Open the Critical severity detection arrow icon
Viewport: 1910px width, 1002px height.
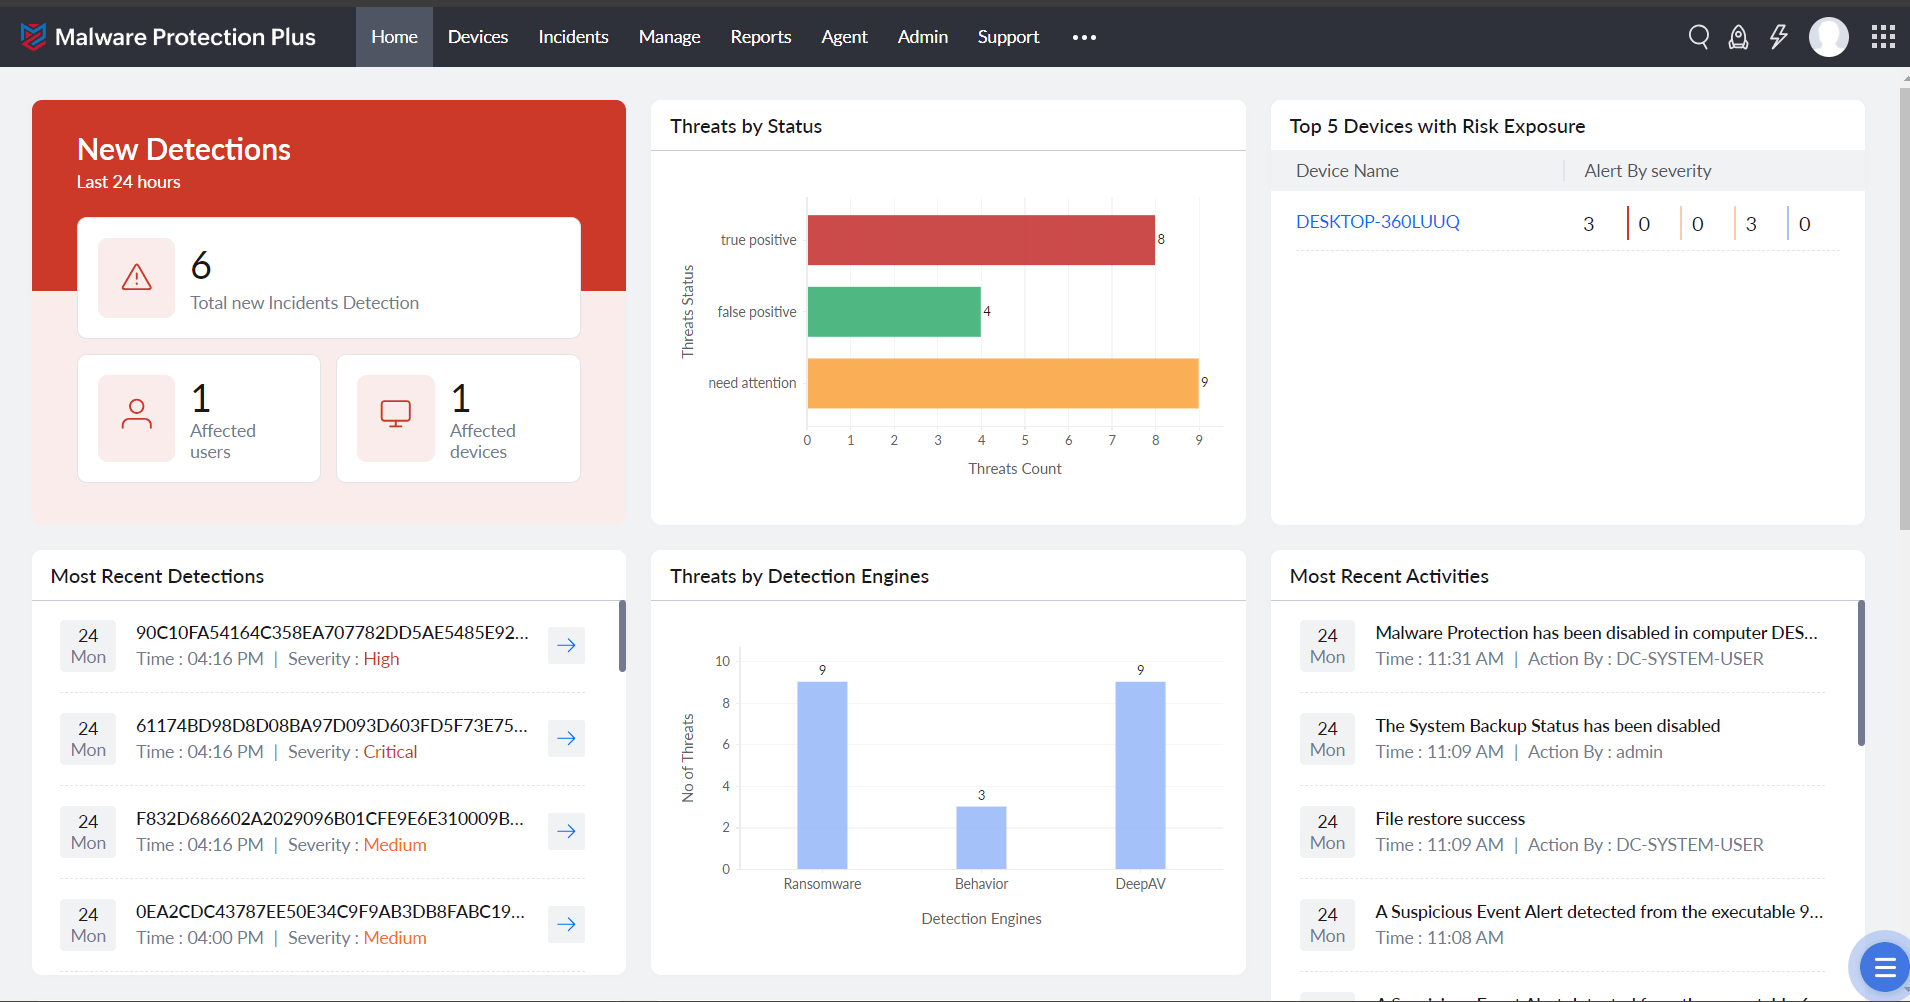[565, 738]
